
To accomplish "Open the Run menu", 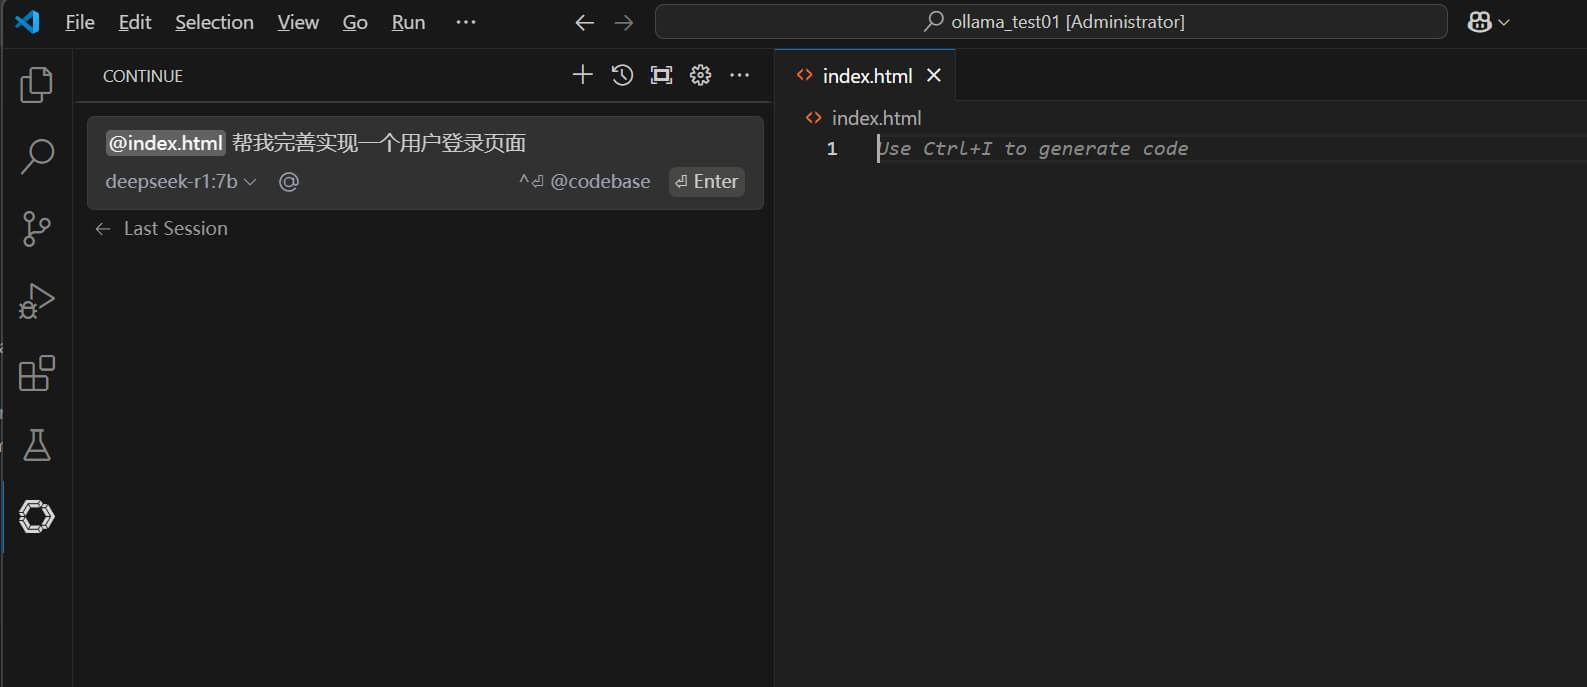I will point(408,22).
